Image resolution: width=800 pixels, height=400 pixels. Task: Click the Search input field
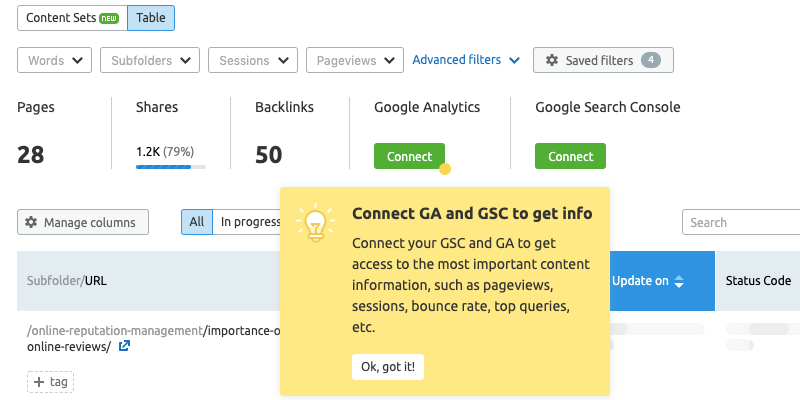click(740, 222)
